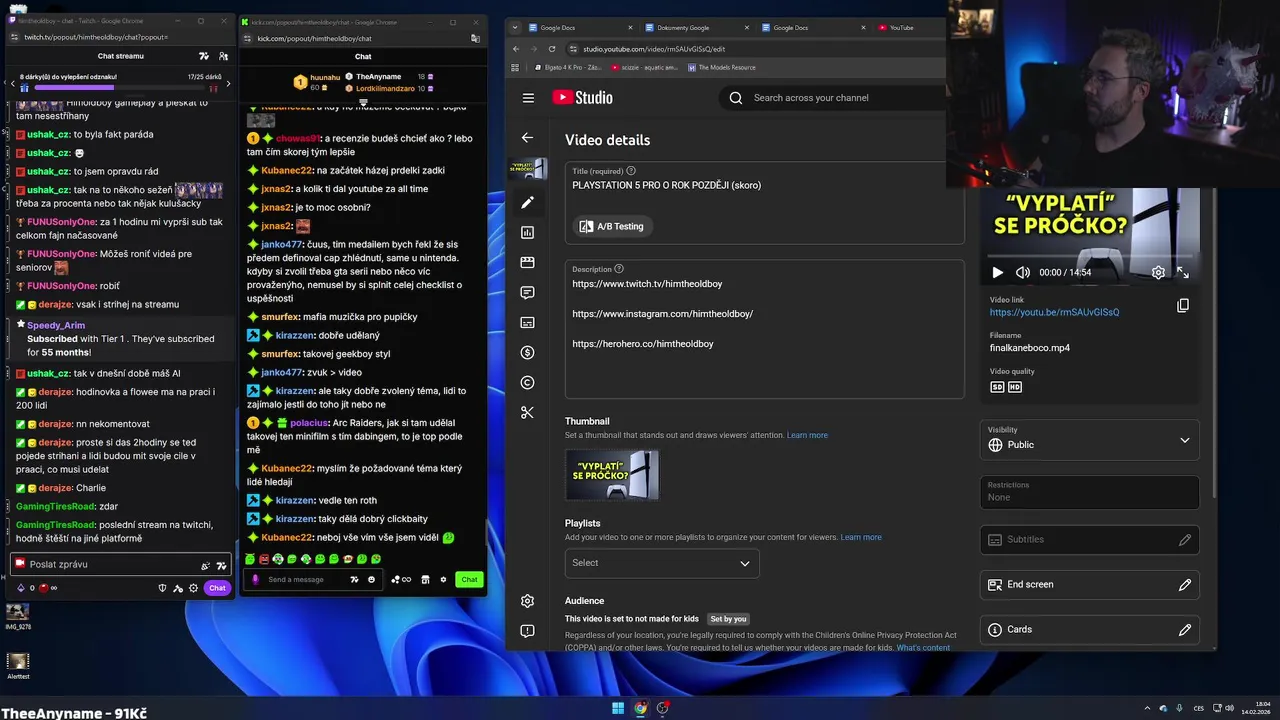The height and width of the screenshot is (720, 1280).
Task: Edit End screen with its pencil icon
Action: point(1185,584)
